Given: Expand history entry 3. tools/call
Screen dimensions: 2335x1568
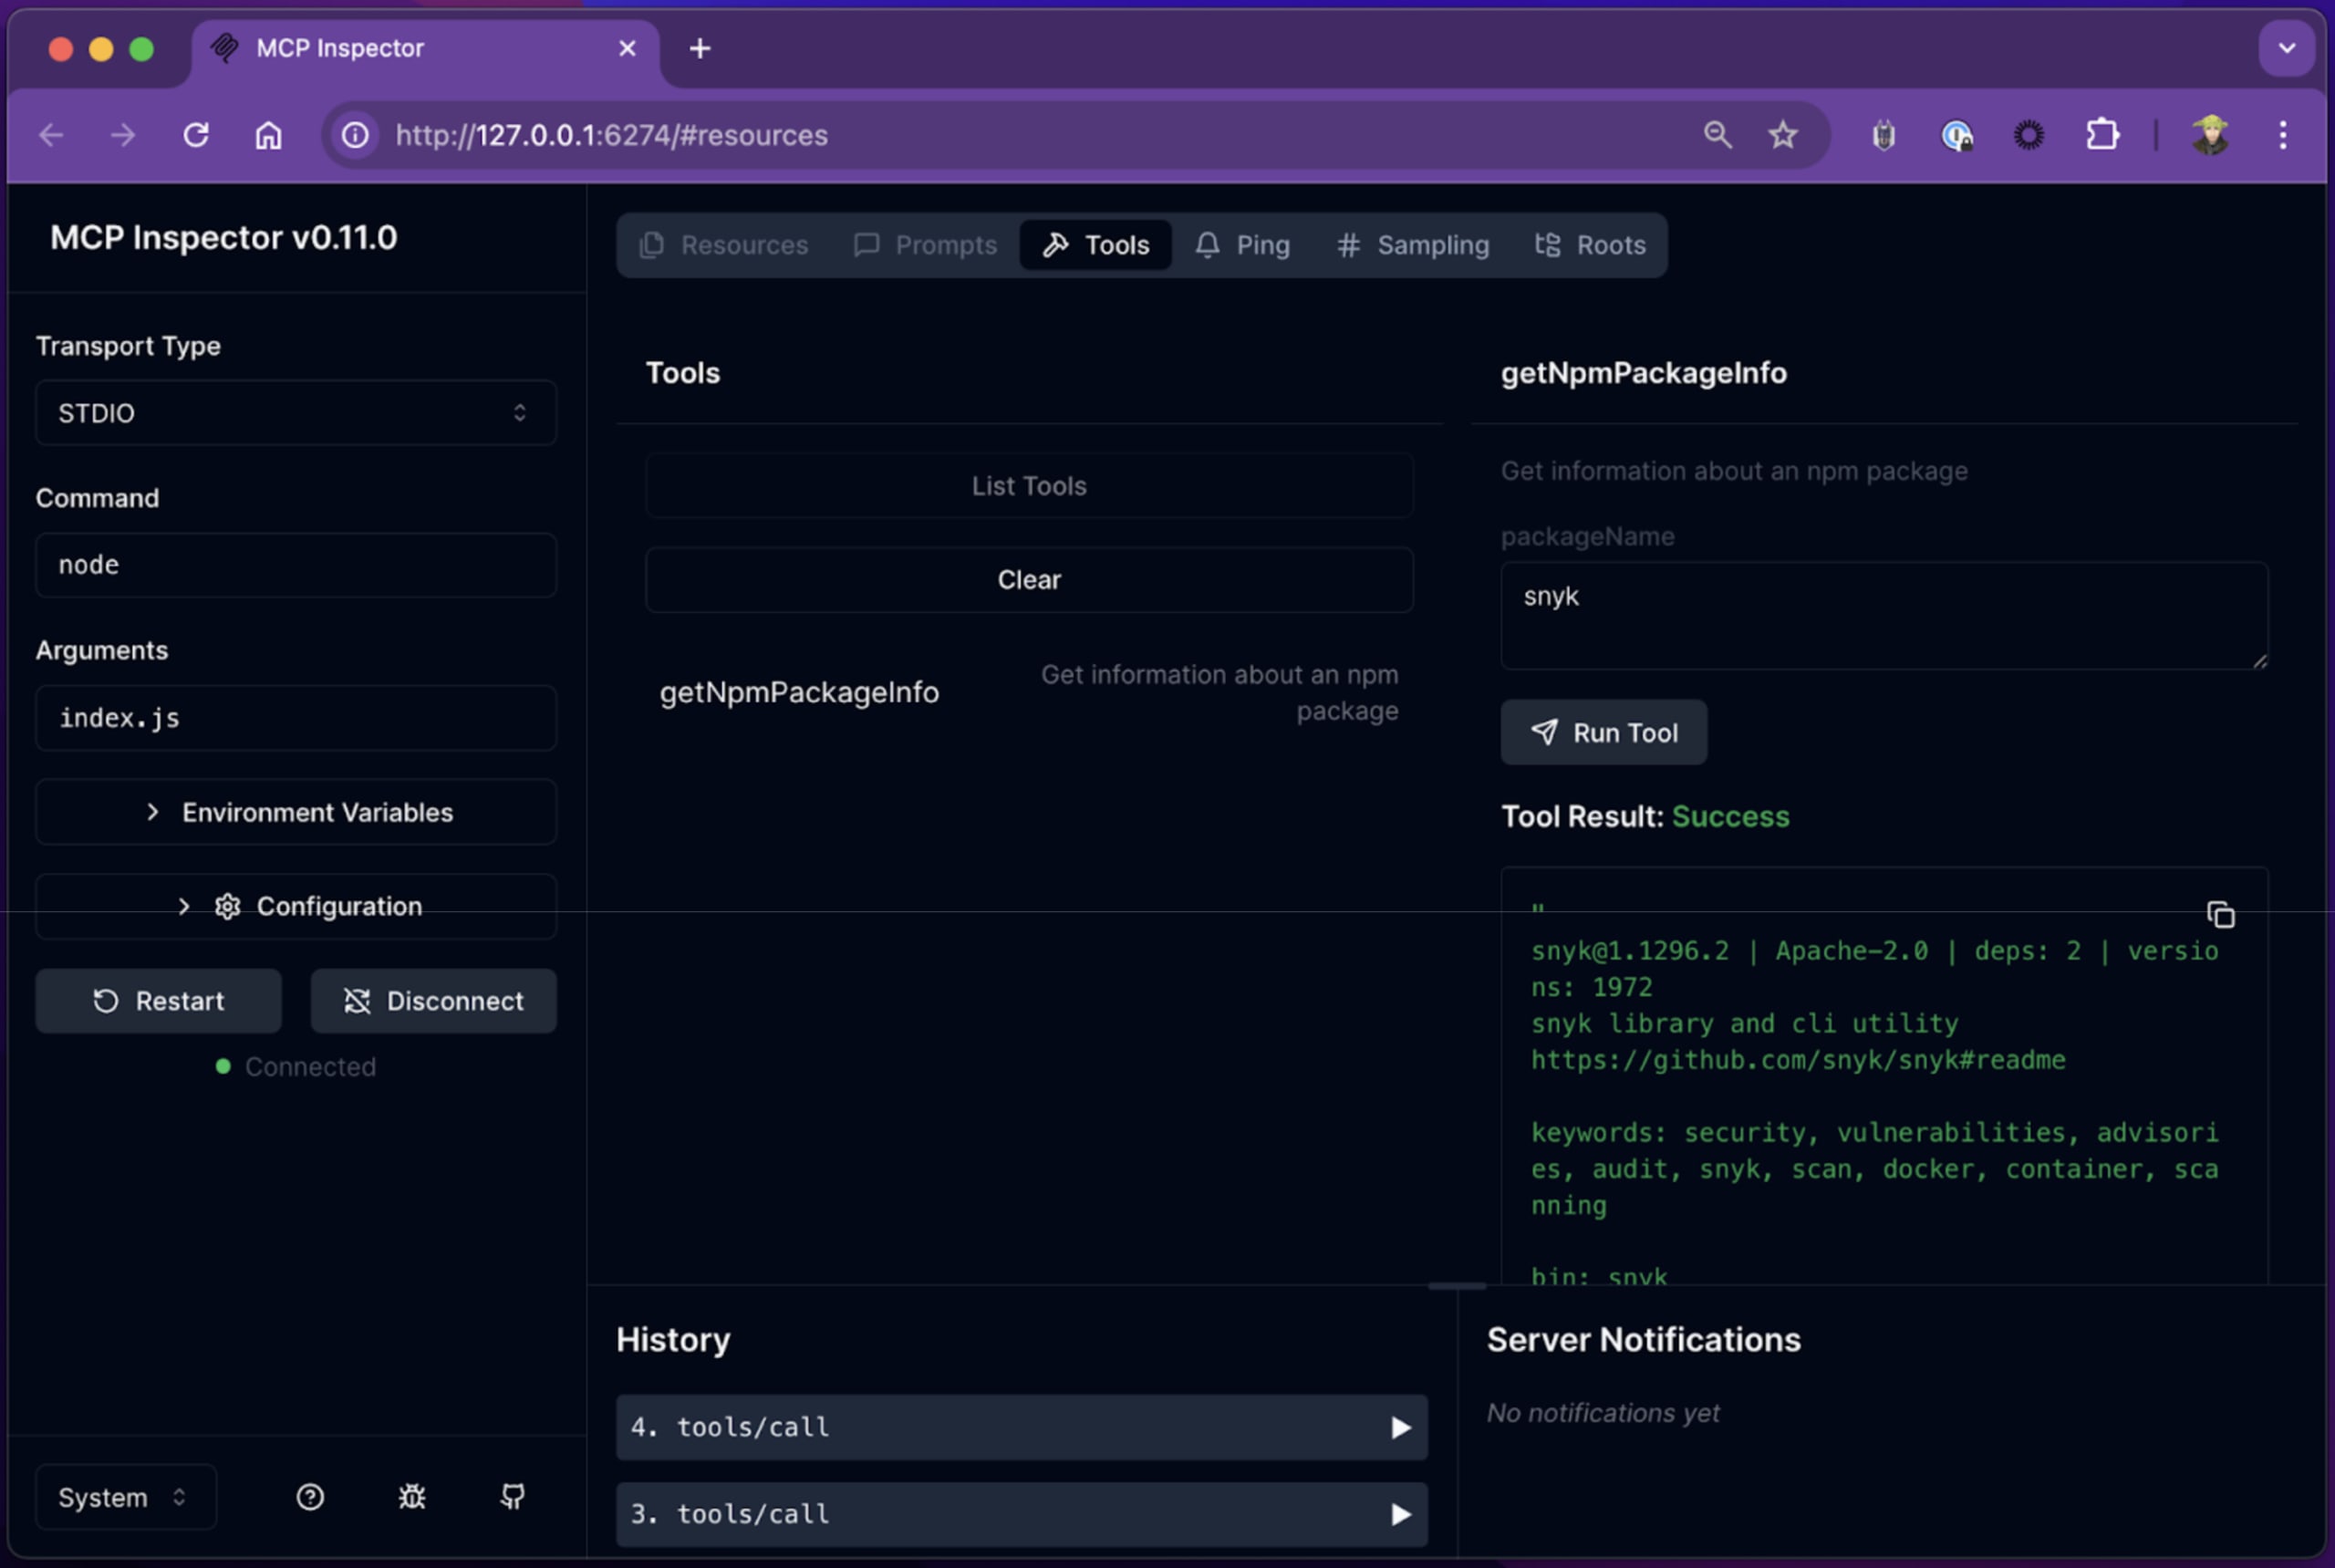Looking at the screenshot, I should (x=1021, y=1514).
